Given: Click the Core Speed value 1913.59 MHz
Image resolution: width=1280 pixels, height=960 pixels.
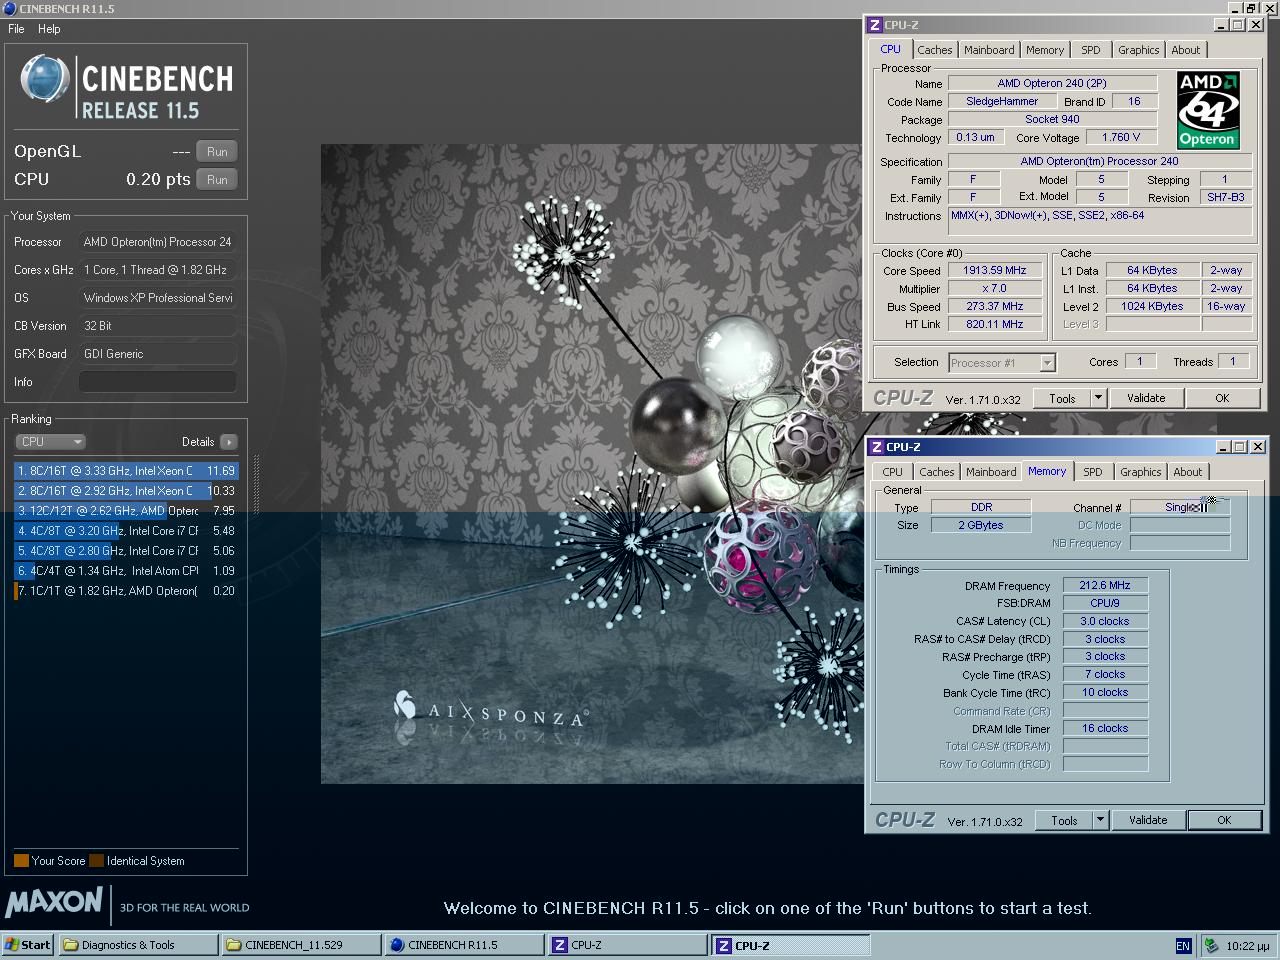Looking at the screenshot, I should click(x=995, y=271).
